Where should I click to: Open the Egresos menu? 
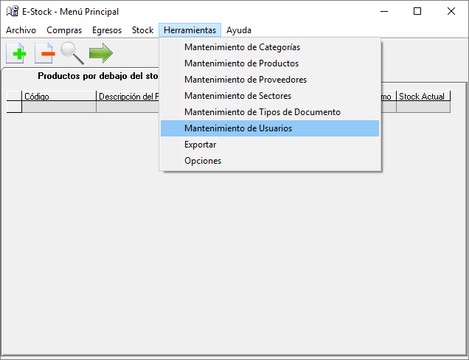[107, 30]
